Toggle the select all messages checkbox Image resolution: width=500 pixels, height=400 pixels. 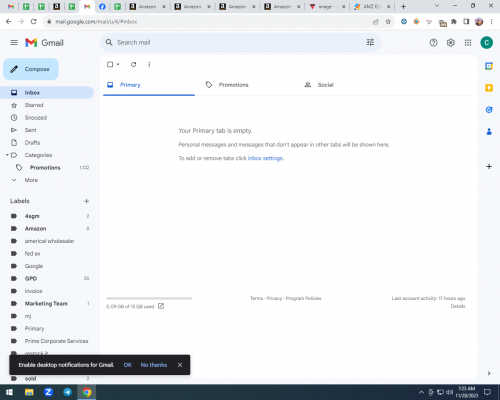coord(110,64)
